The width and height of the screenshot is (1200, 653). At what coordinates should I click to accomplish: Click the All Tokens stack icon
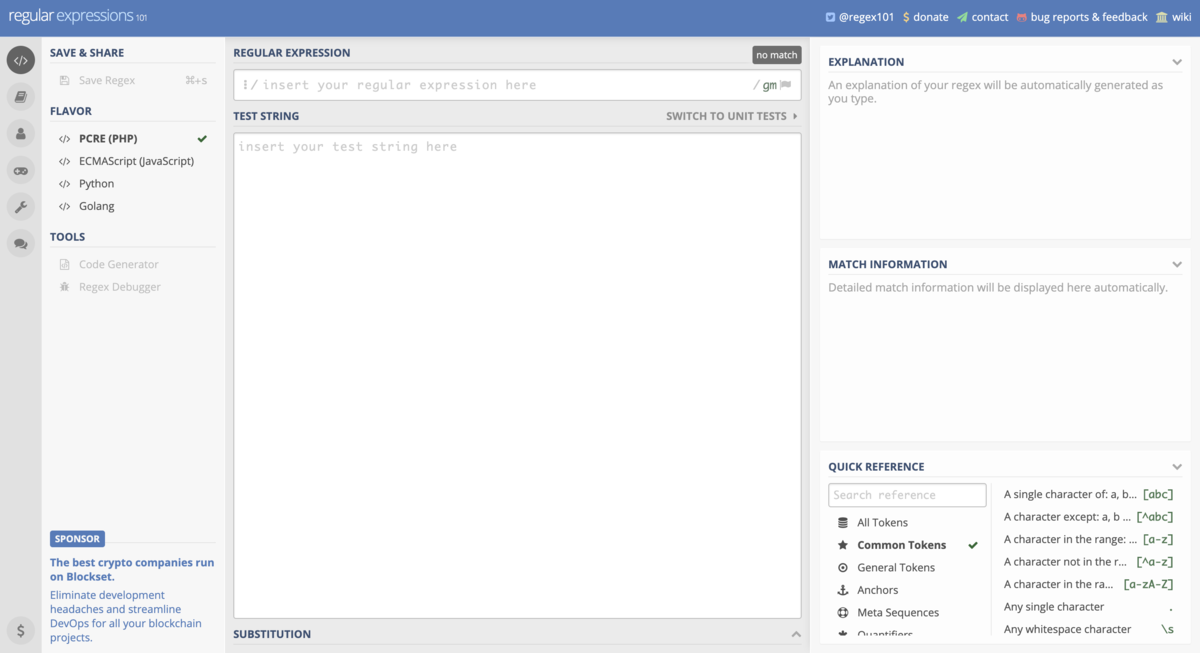click(843, 522)
